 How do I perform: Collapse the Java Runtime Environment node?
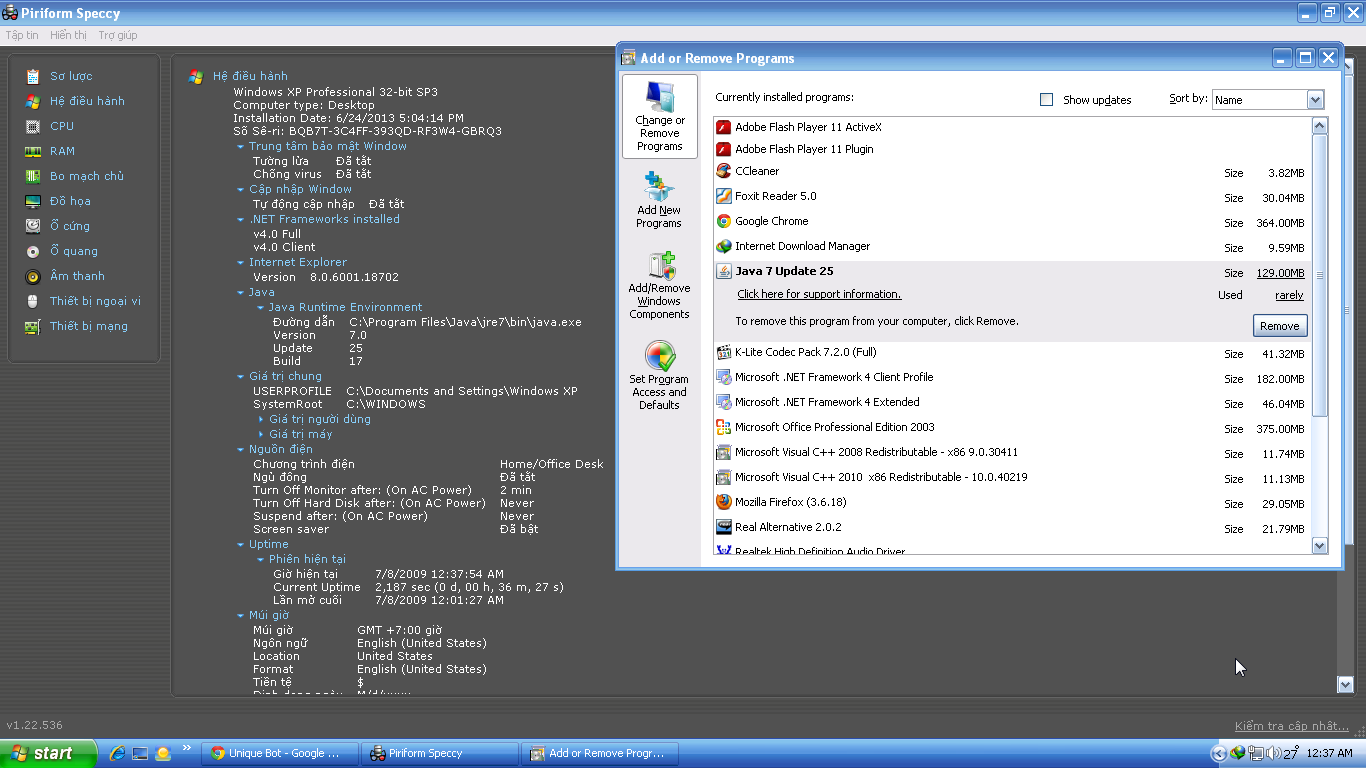tap(260, 308)
